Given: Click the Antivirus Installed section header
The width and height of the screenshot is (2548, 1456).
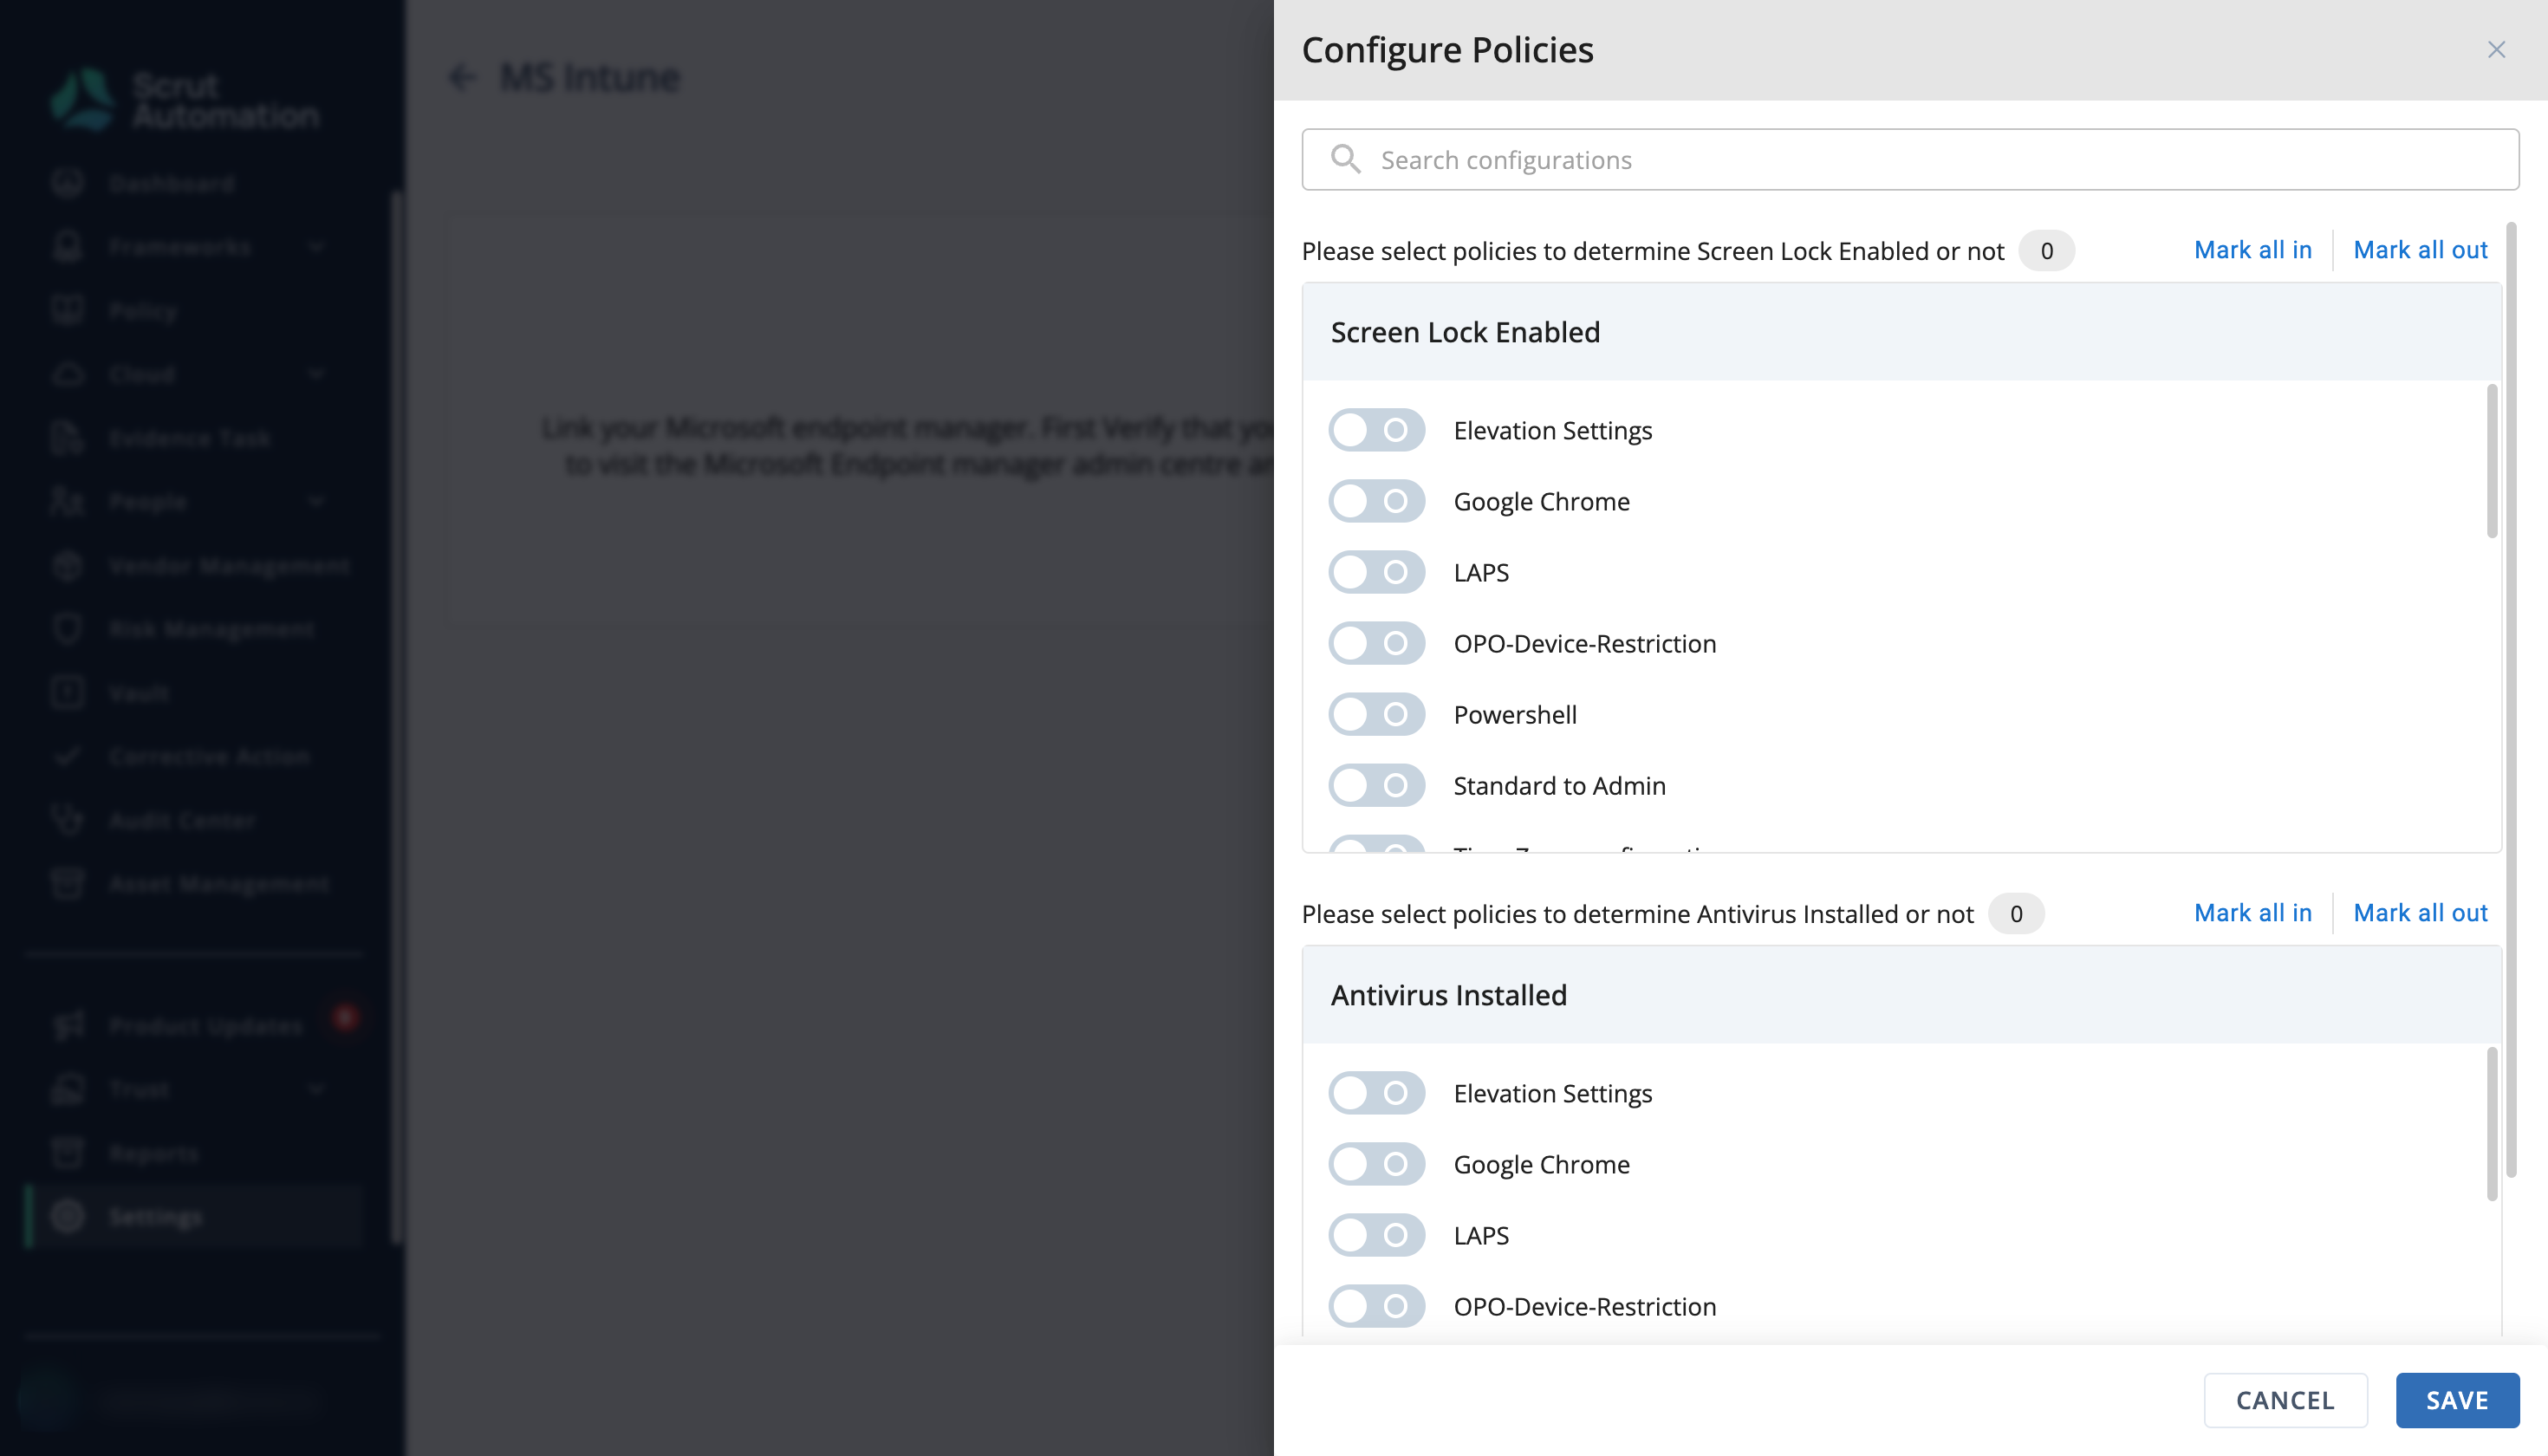Looking at the screenshot, I should [x=1901, y=995].
